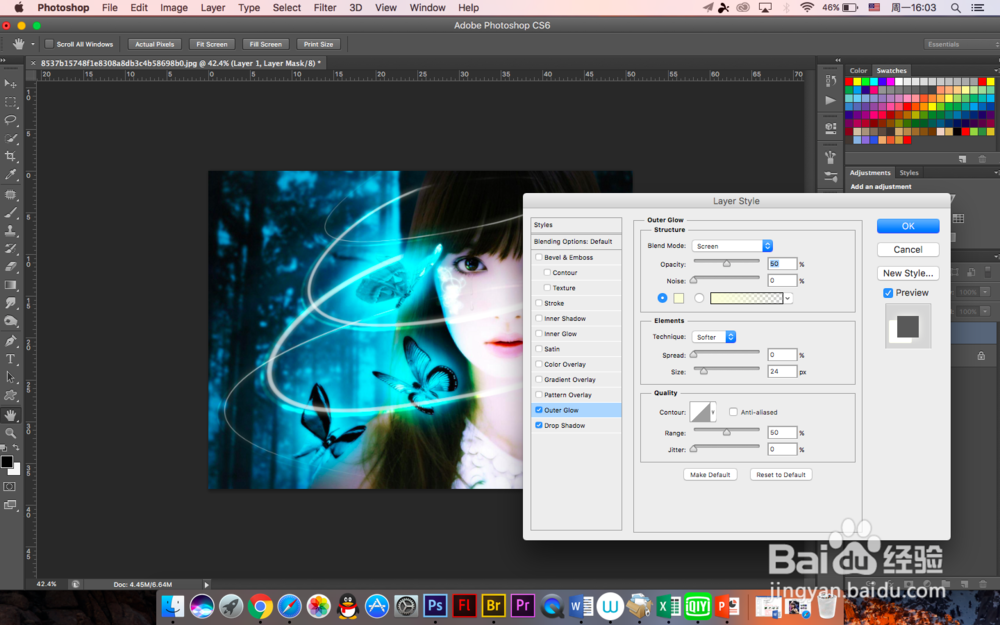Uncheck the Drop Shadow style
This screenshot has height=625, width=1000.
[539, 425]
